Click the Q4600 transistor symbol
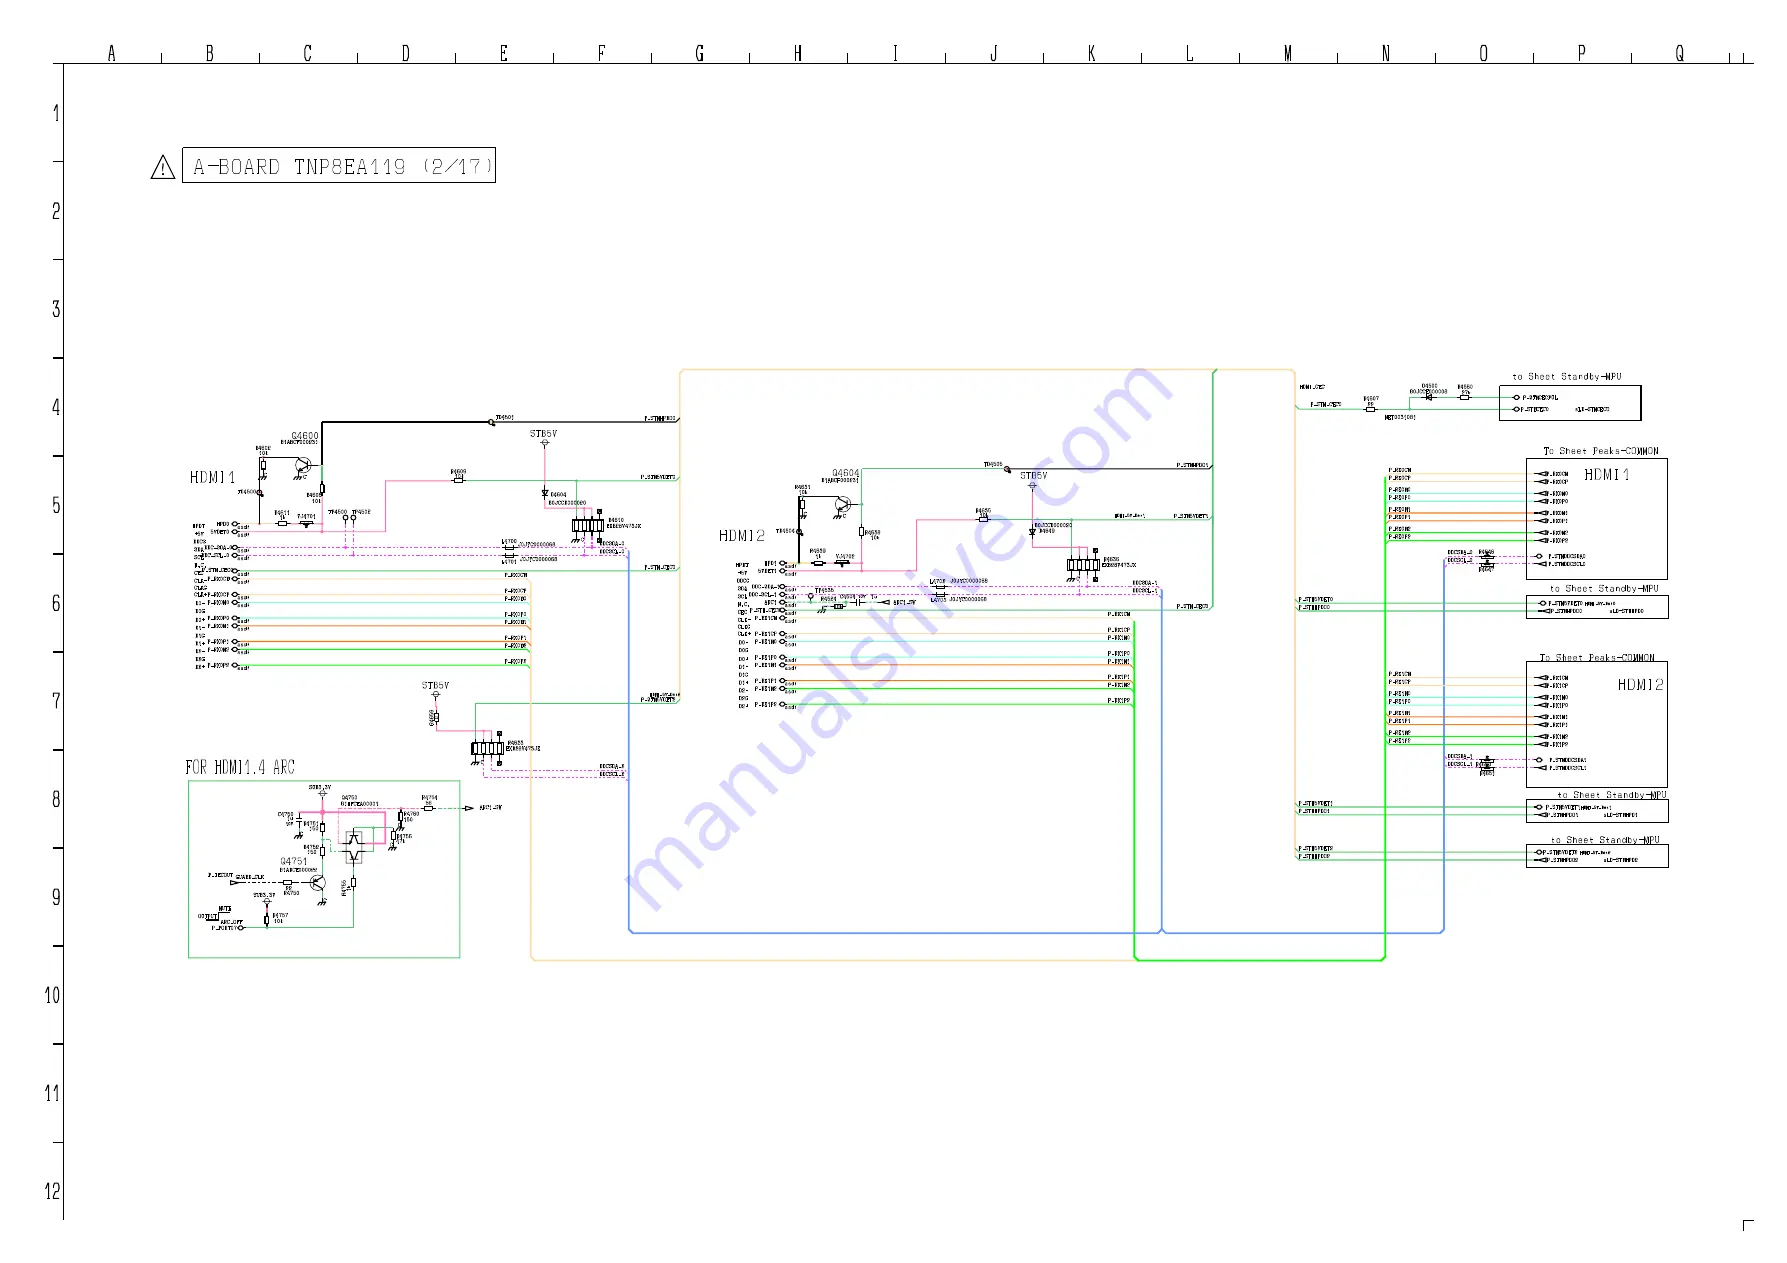The height and width of the screenshot is (1263, 1787). click(x=302, y=465)
